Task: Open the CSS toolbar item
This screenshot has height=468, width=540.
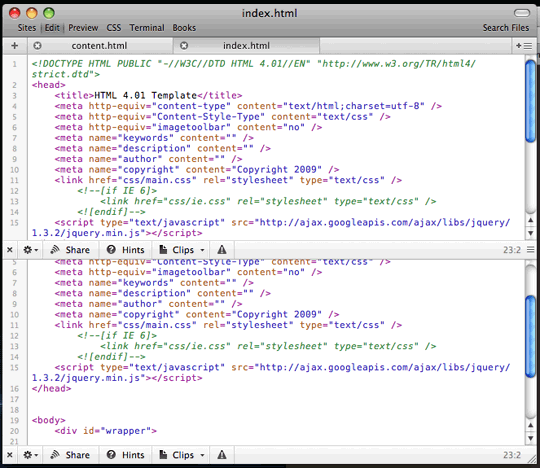Action: point(114,28)
